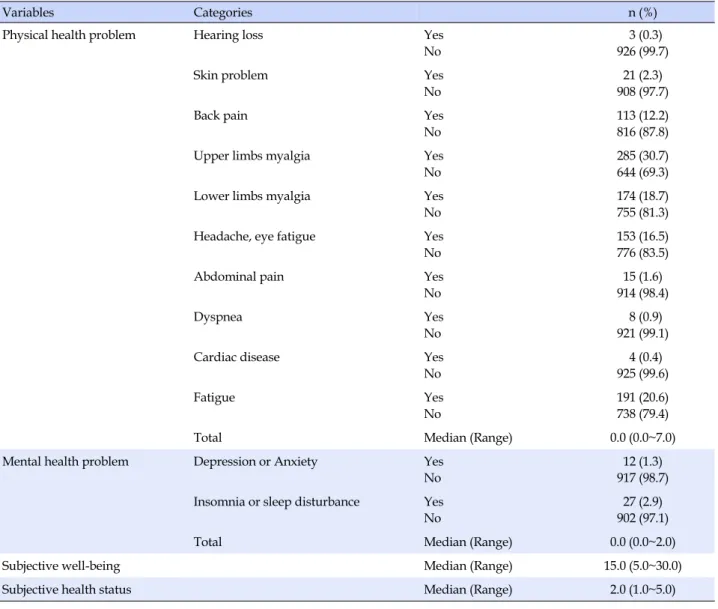Select the 'Dyspnea' category
This screenshot has height=609, width=718.
[x=218, y=317]
